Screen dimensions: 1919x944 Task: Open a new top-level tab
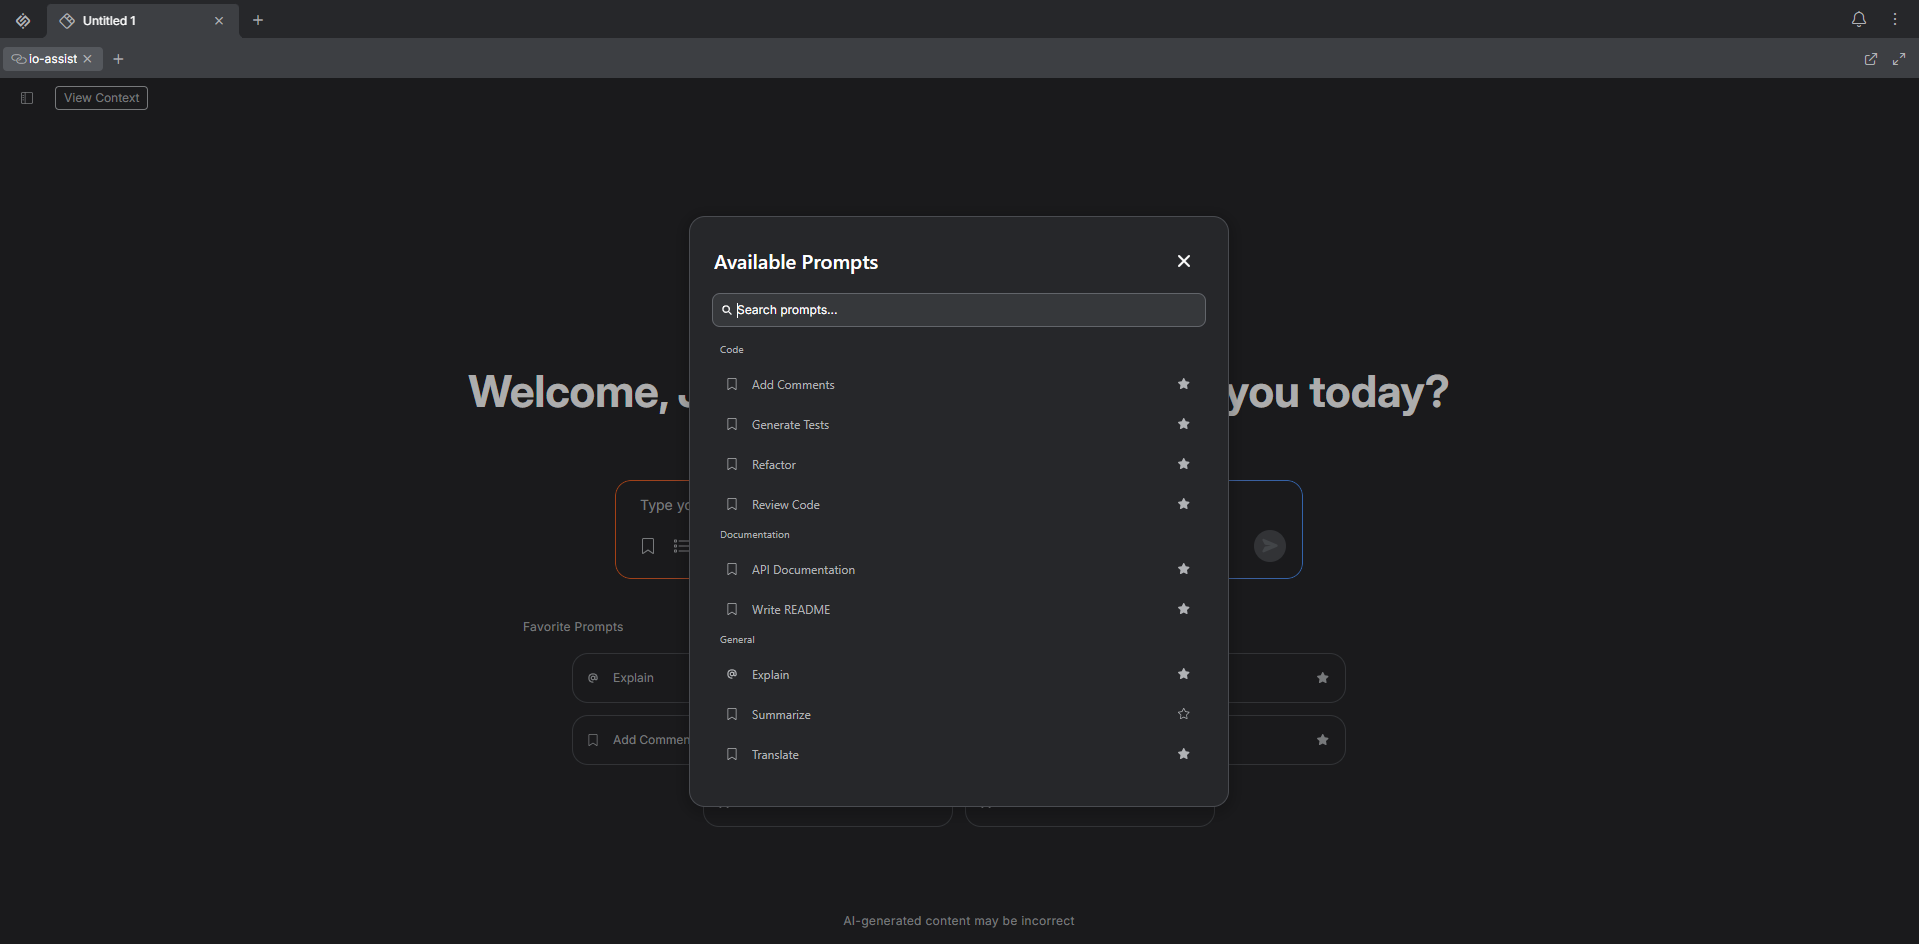(258, 20)
